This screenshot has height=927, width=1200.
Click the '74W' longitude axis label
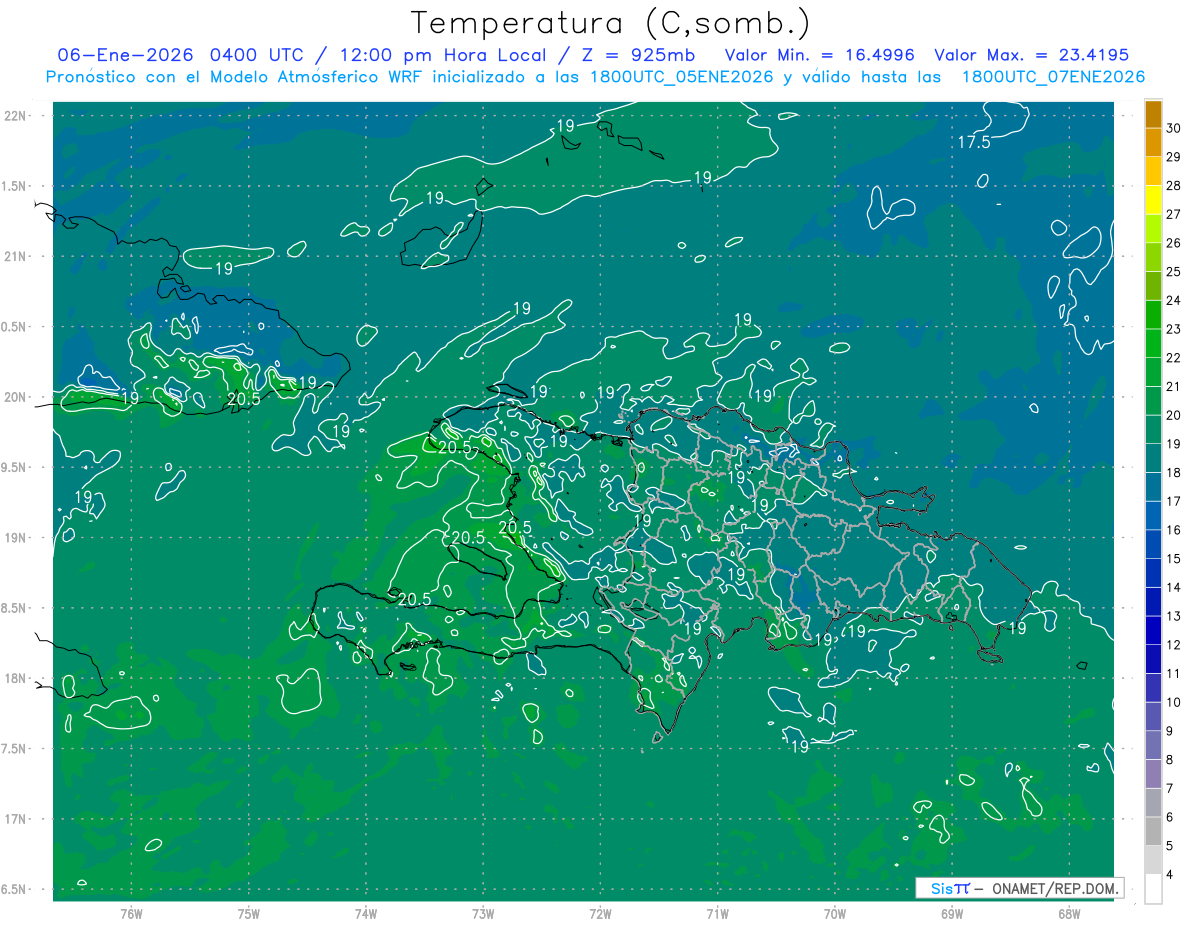pos(366,913)
